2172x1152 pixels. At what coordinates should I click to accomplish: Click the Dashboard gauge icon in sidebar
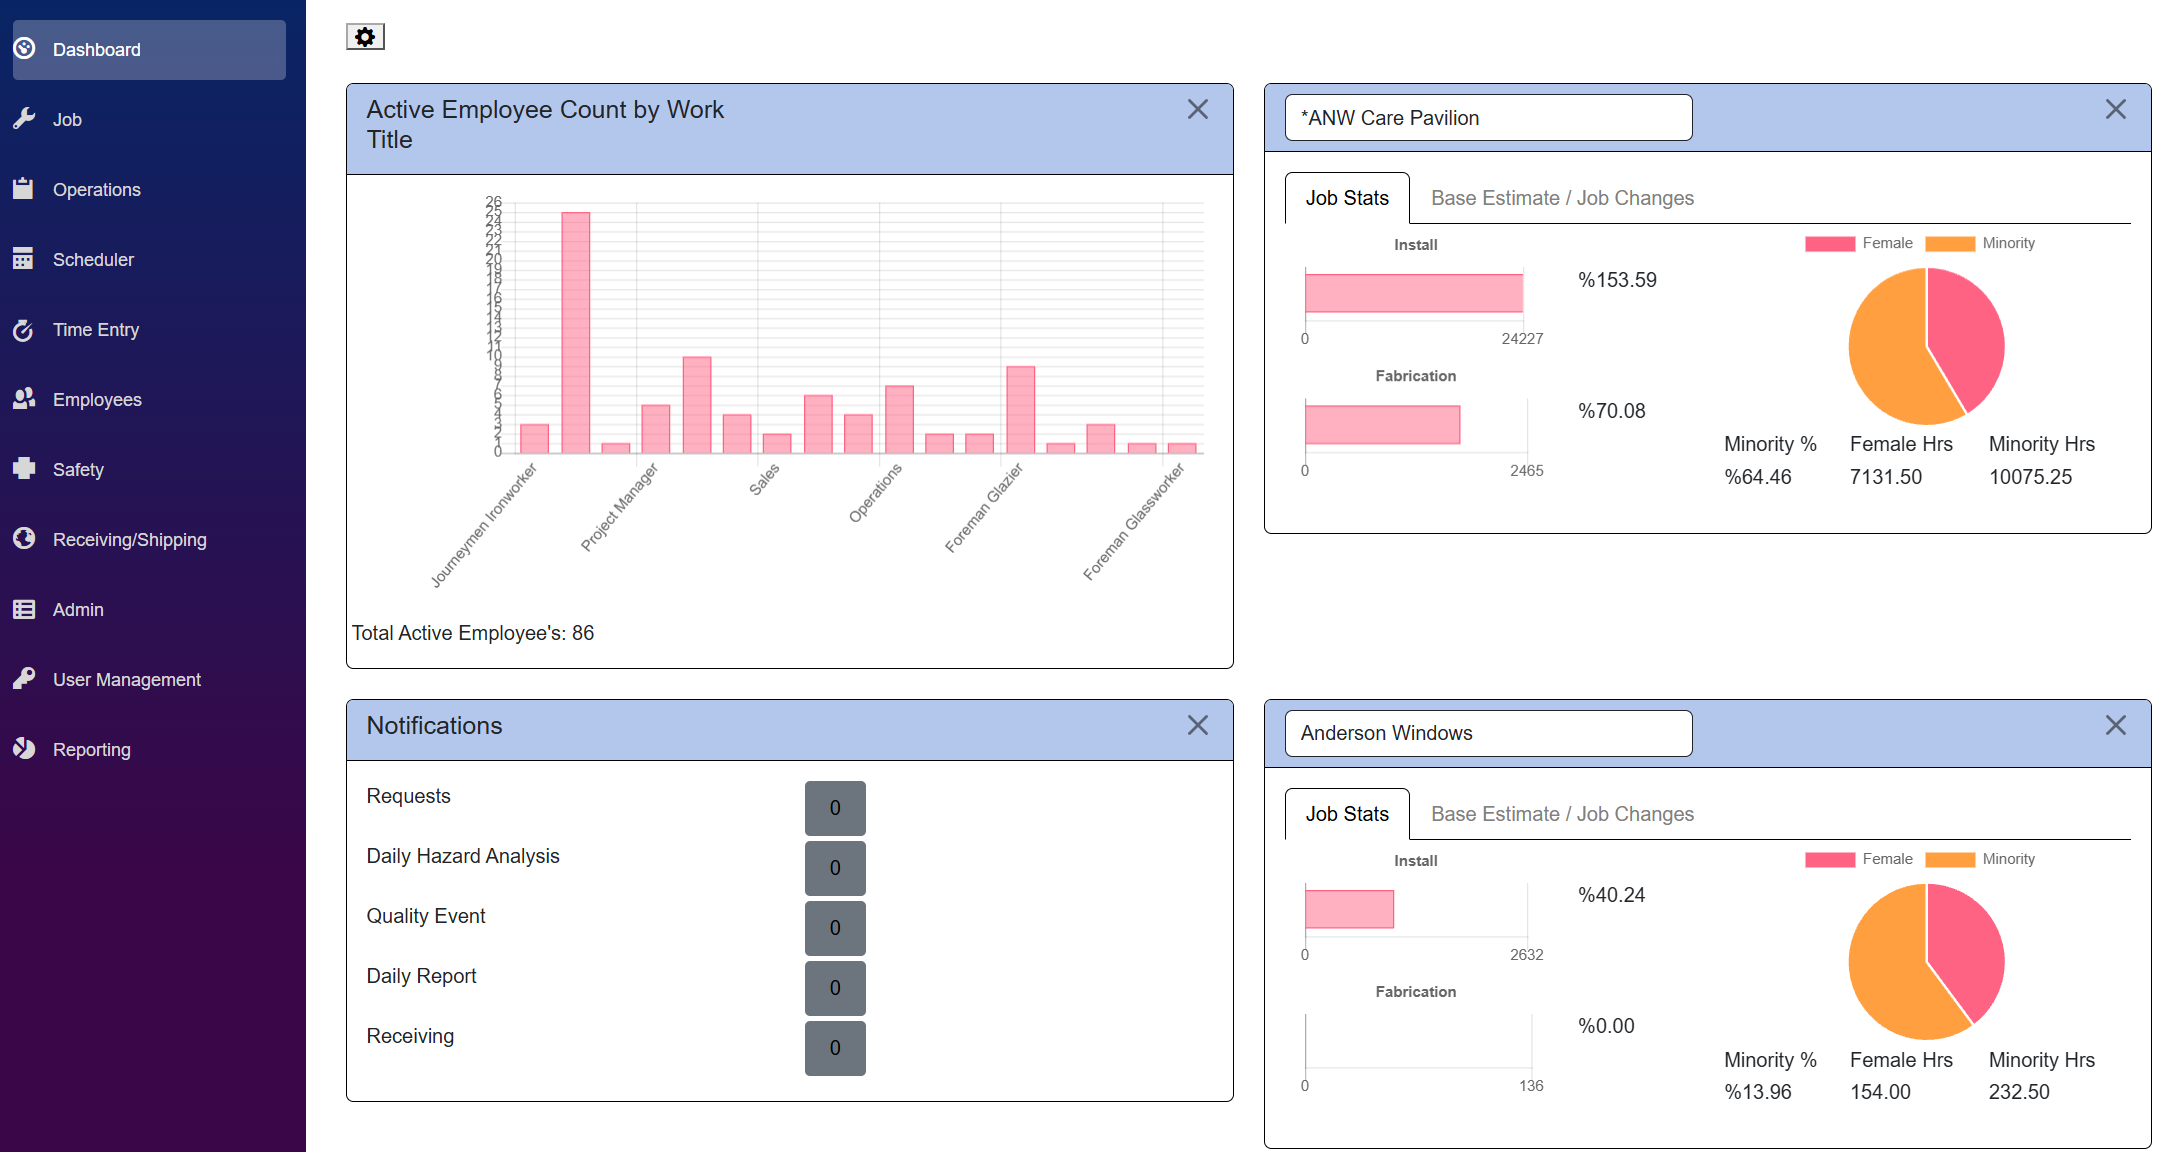pos(25,49)
